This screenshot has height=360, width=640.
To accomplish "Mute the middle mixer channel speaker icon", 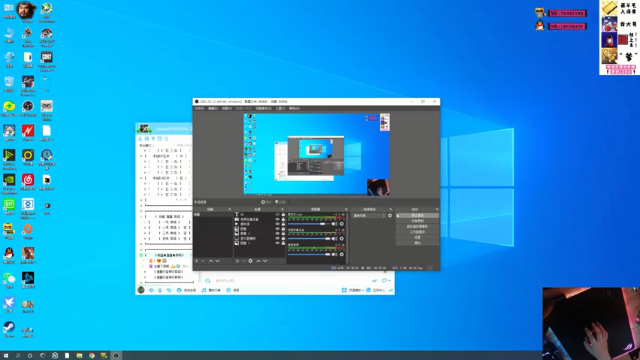I will (x=334, y=238).
